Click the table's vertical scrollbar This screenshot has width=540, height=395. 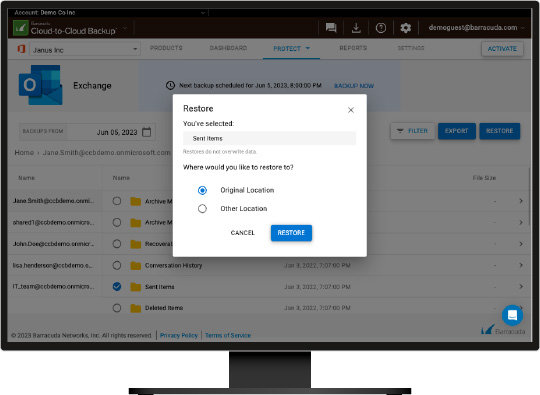point(530,196)
